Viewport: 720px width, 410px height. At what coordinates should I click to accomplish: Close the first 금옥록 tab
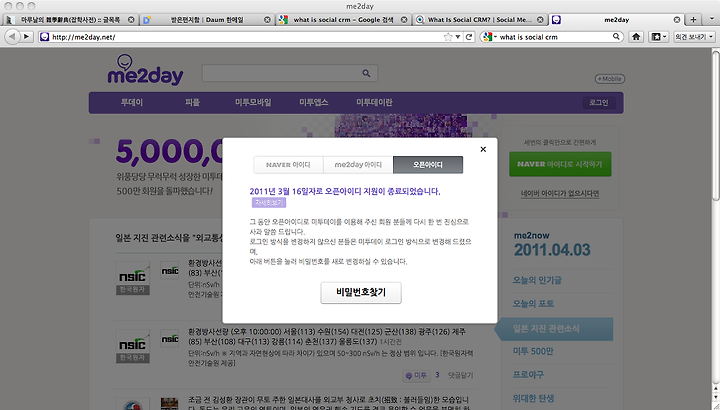pos(131,20)
